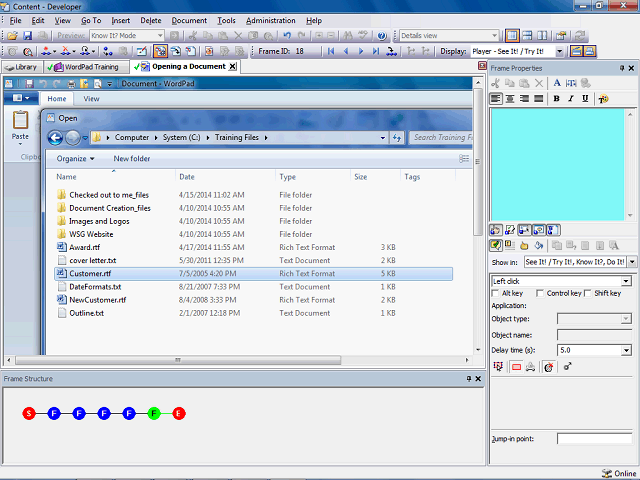640x480 pixels.
Task: Click the blue Undo arrow in main toolbar
Action: [x=287, y=36]
